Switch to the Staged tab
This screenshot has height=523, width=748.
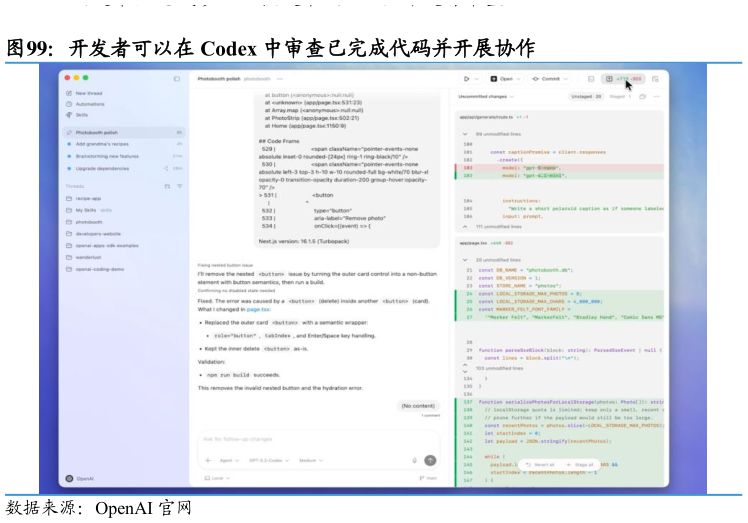click(620, 96)
